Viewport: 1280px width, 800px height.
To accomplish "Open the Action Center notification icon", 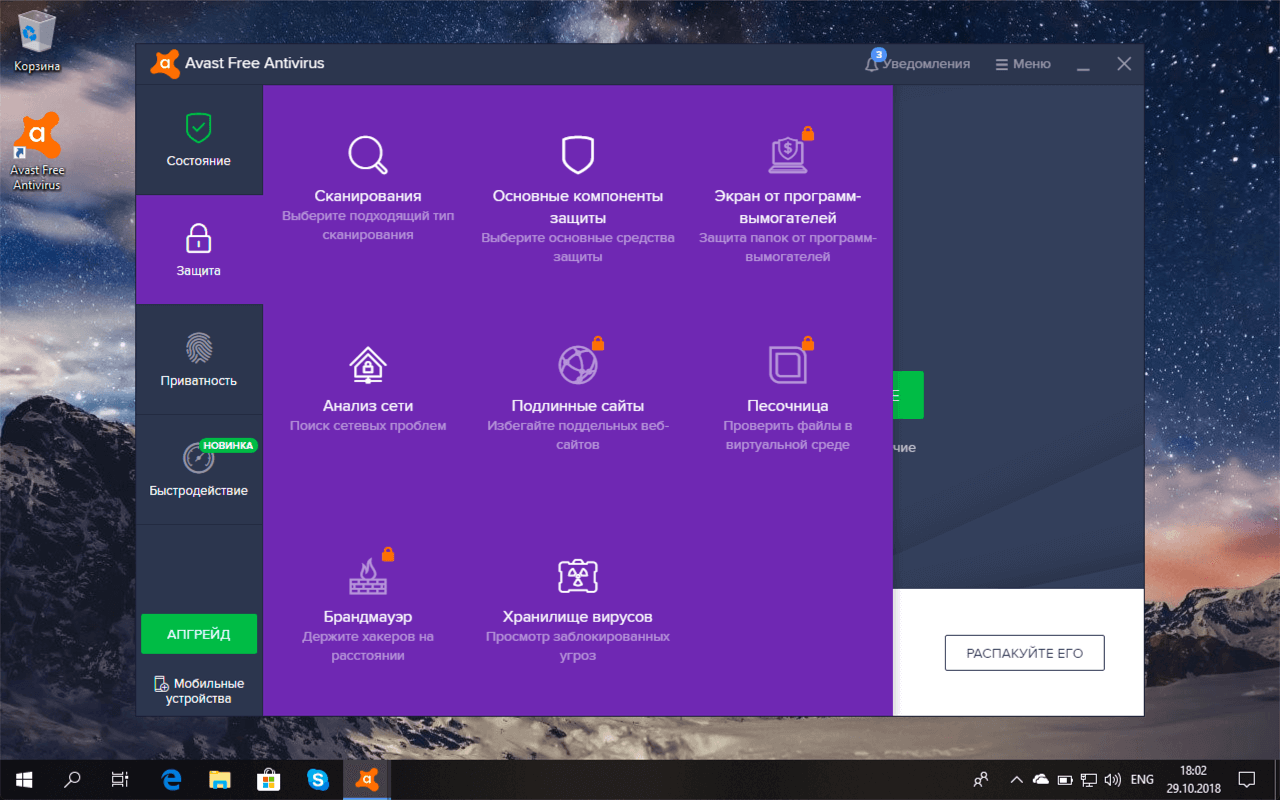I will 1247,779.
